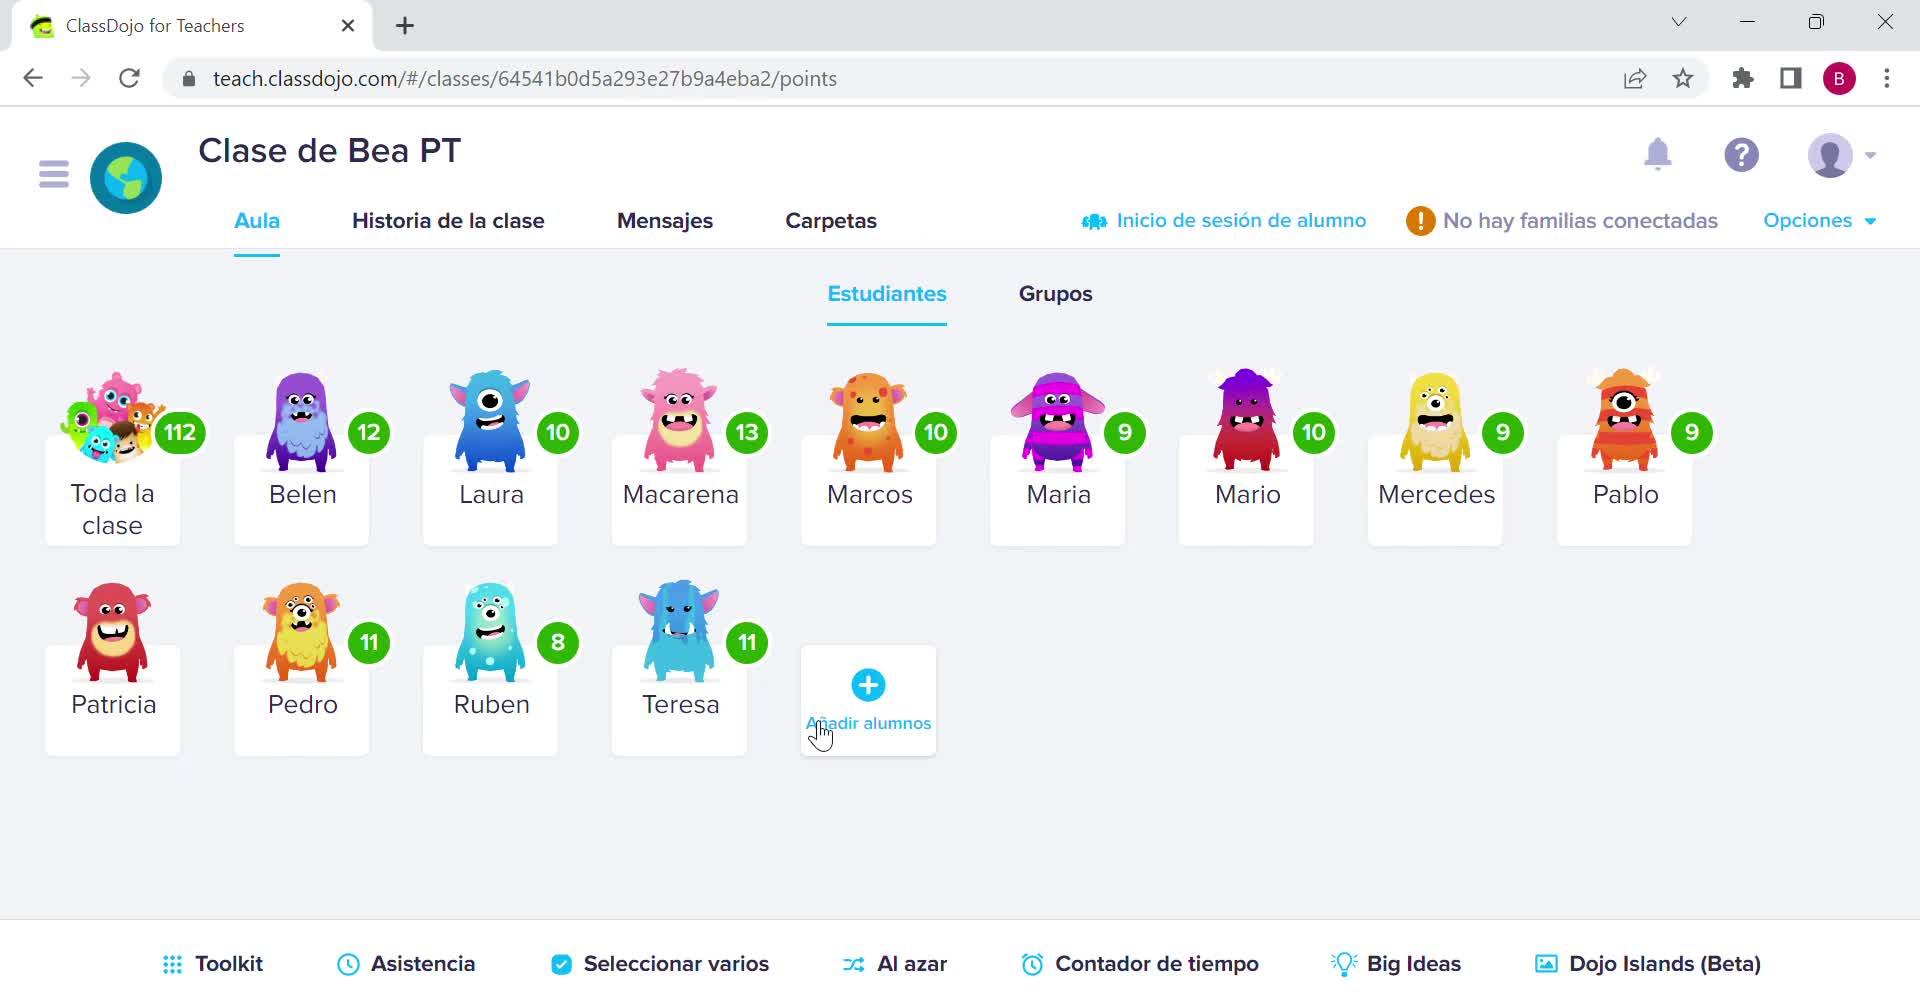This screenshot has height=1008, width=1920.
Task: Open Dojo Islands (Beta)
Action: coord(1648,964)
